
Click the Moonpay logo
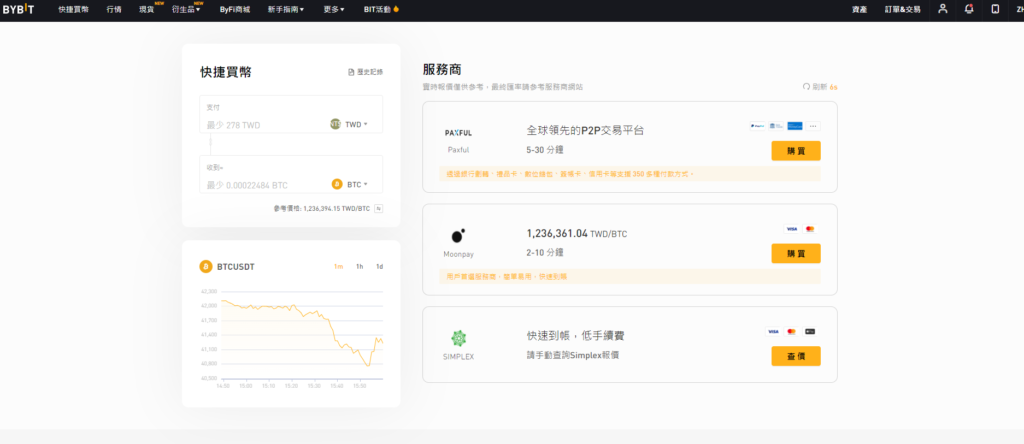(x=458, y=236)
